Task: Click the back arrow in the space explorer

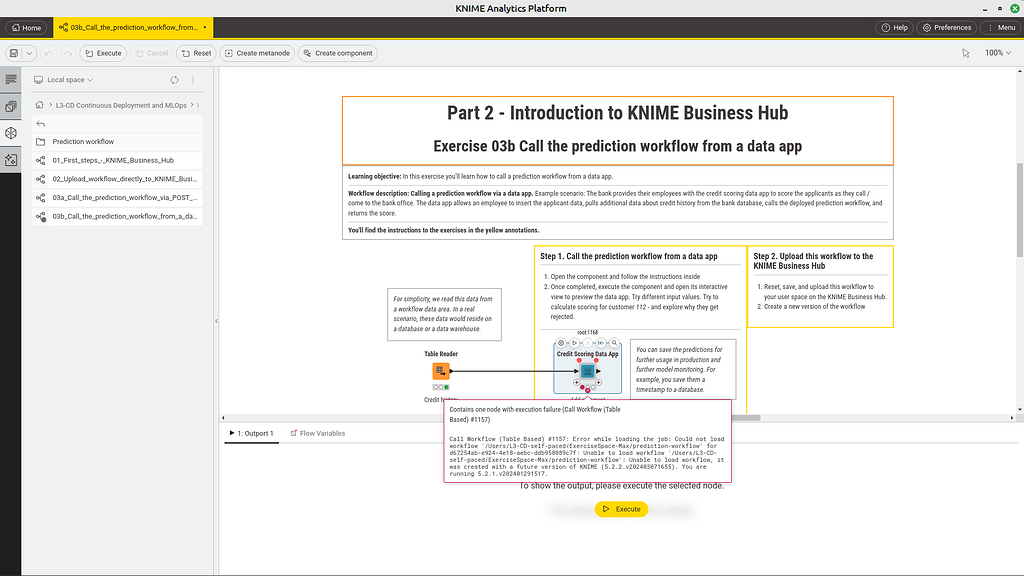Action: 43,124
